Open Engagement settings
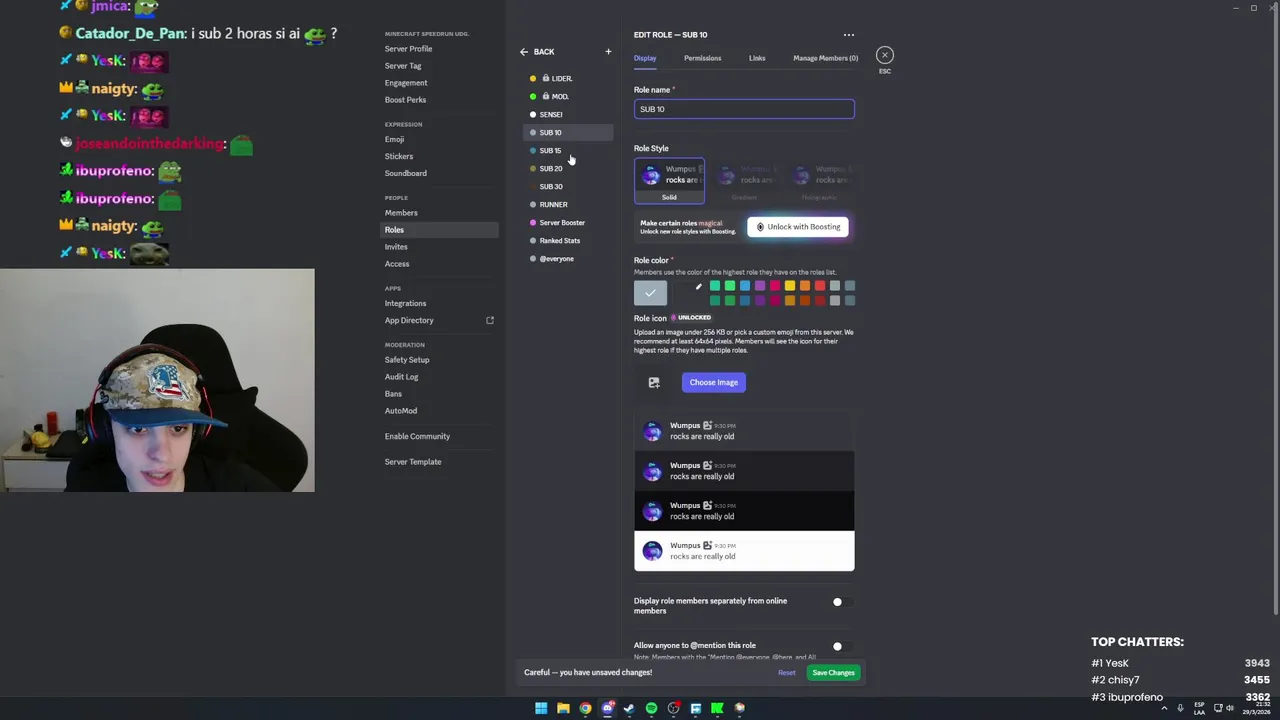This screenshot has height=720, width=1280. [406, 83]
